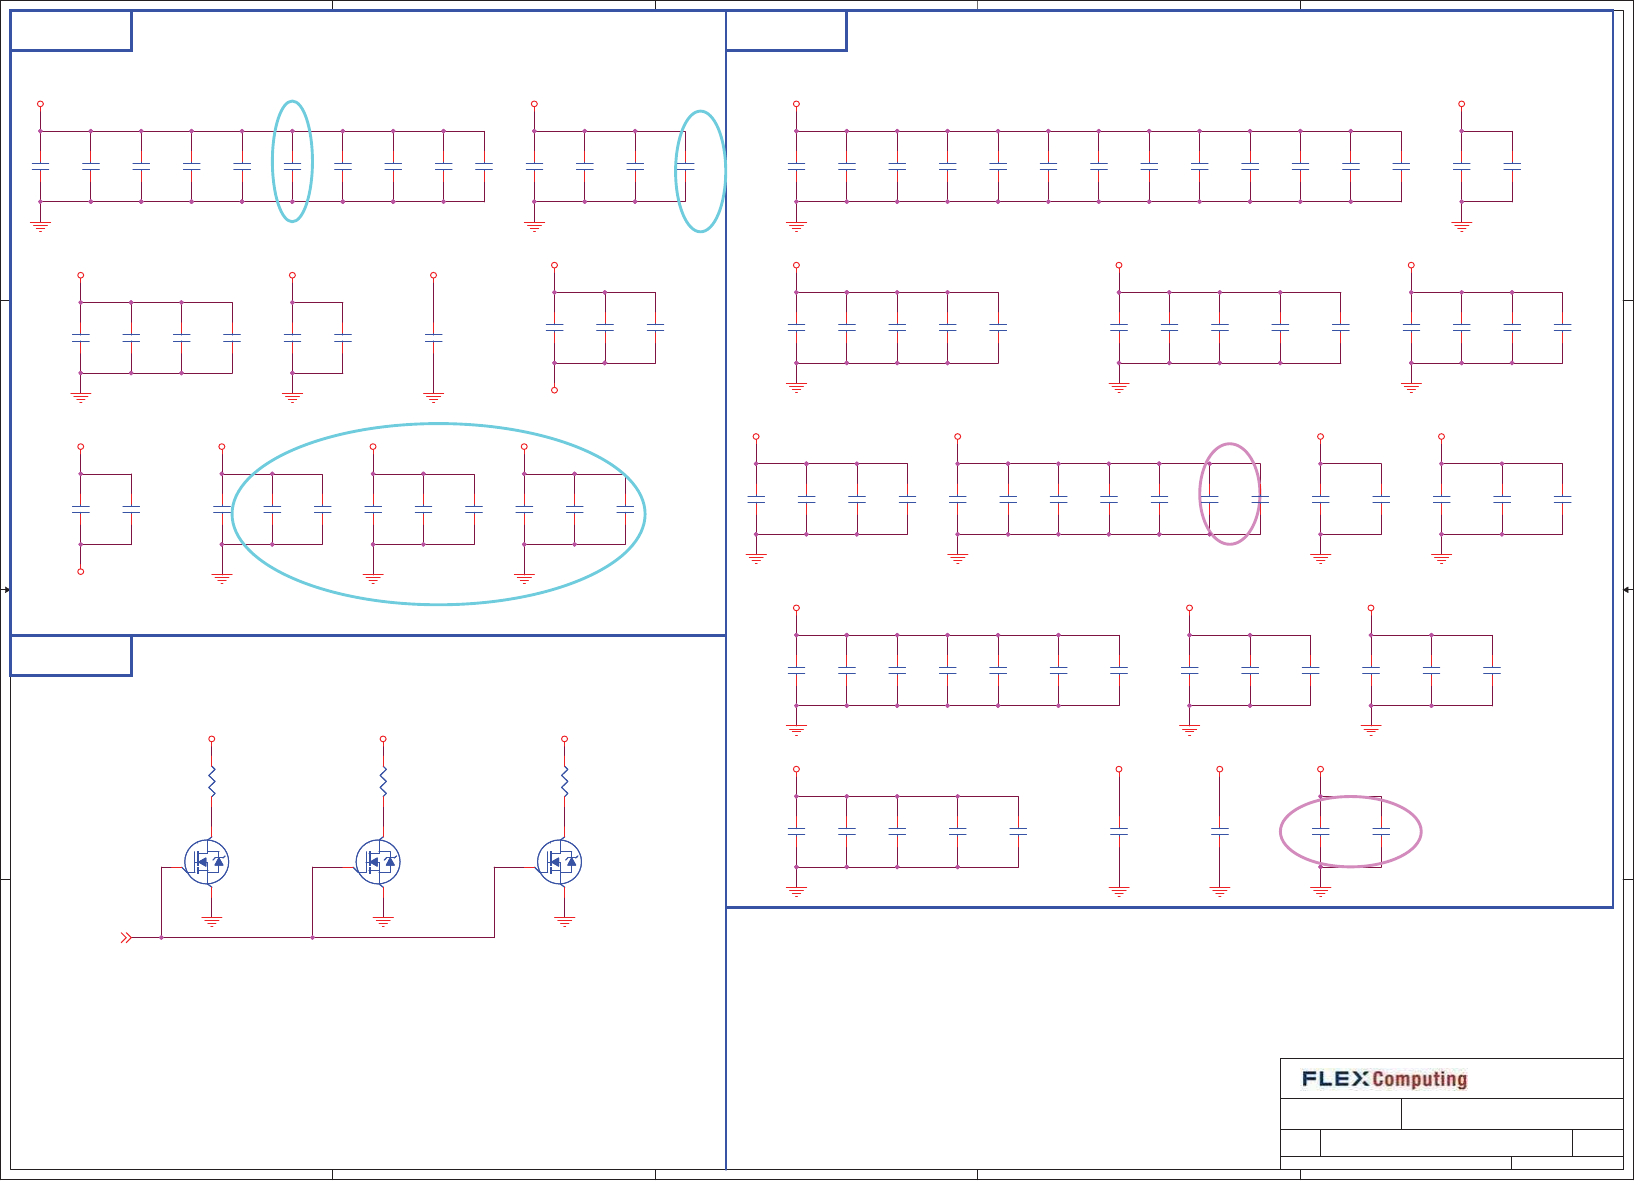Select the resistor above the middle MOSFET
Screen dimensions: 1634x1181
click(x=383, y=781)
